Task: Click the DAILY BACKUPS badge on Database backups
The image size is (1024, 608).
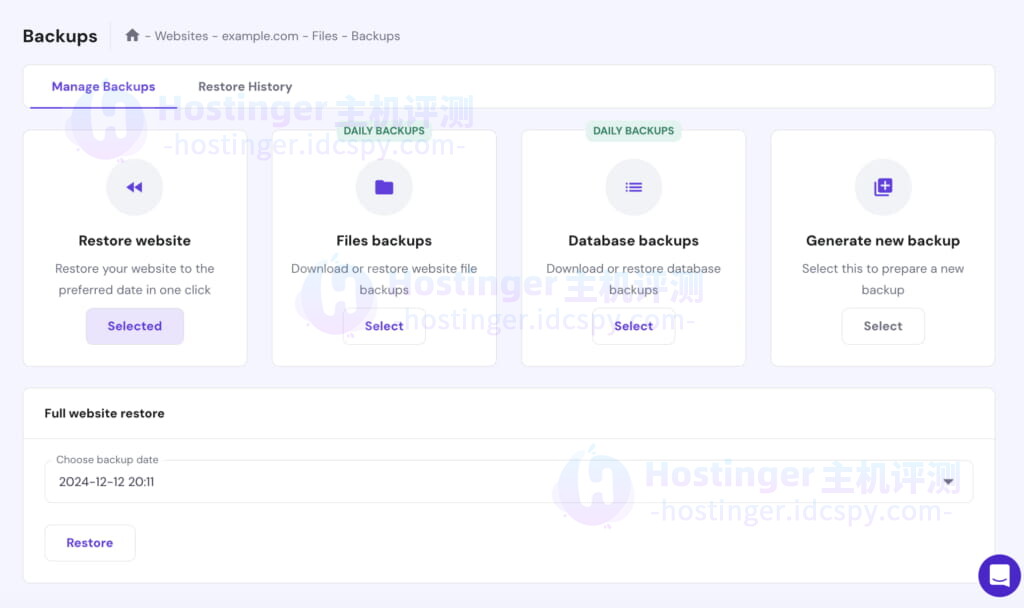Action: [x=633, y=131]
